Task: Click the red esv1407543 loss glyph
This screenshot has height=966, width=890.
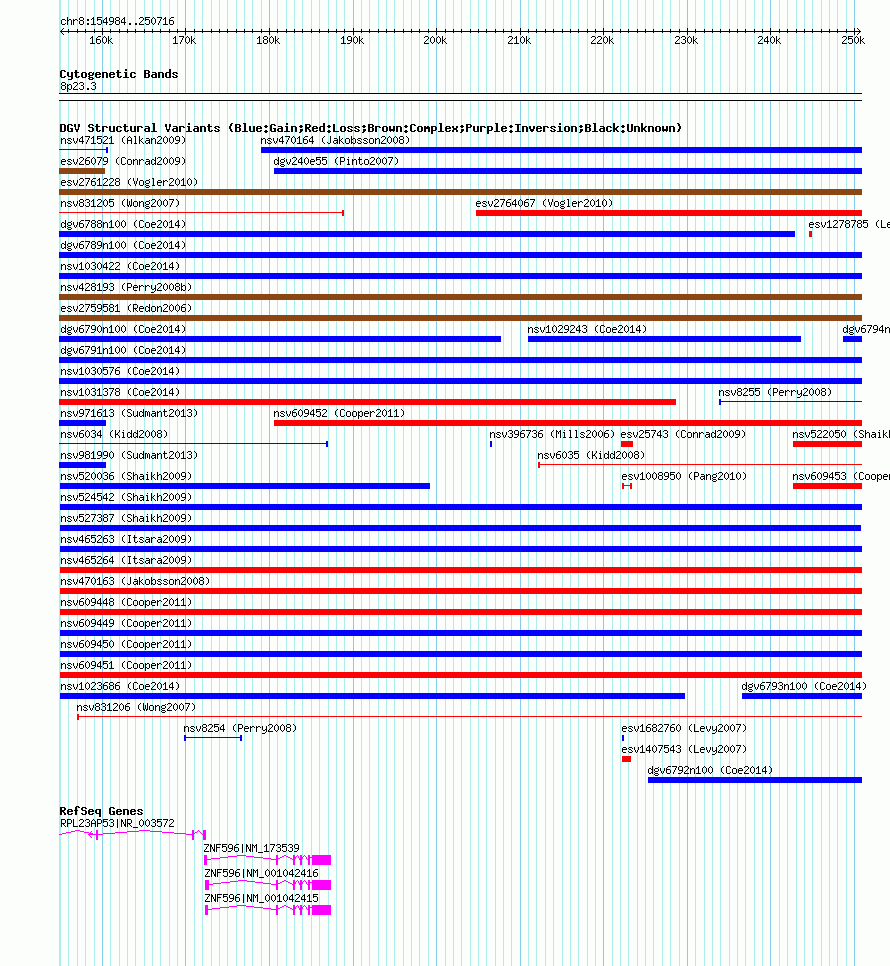Action: [626, 759]
